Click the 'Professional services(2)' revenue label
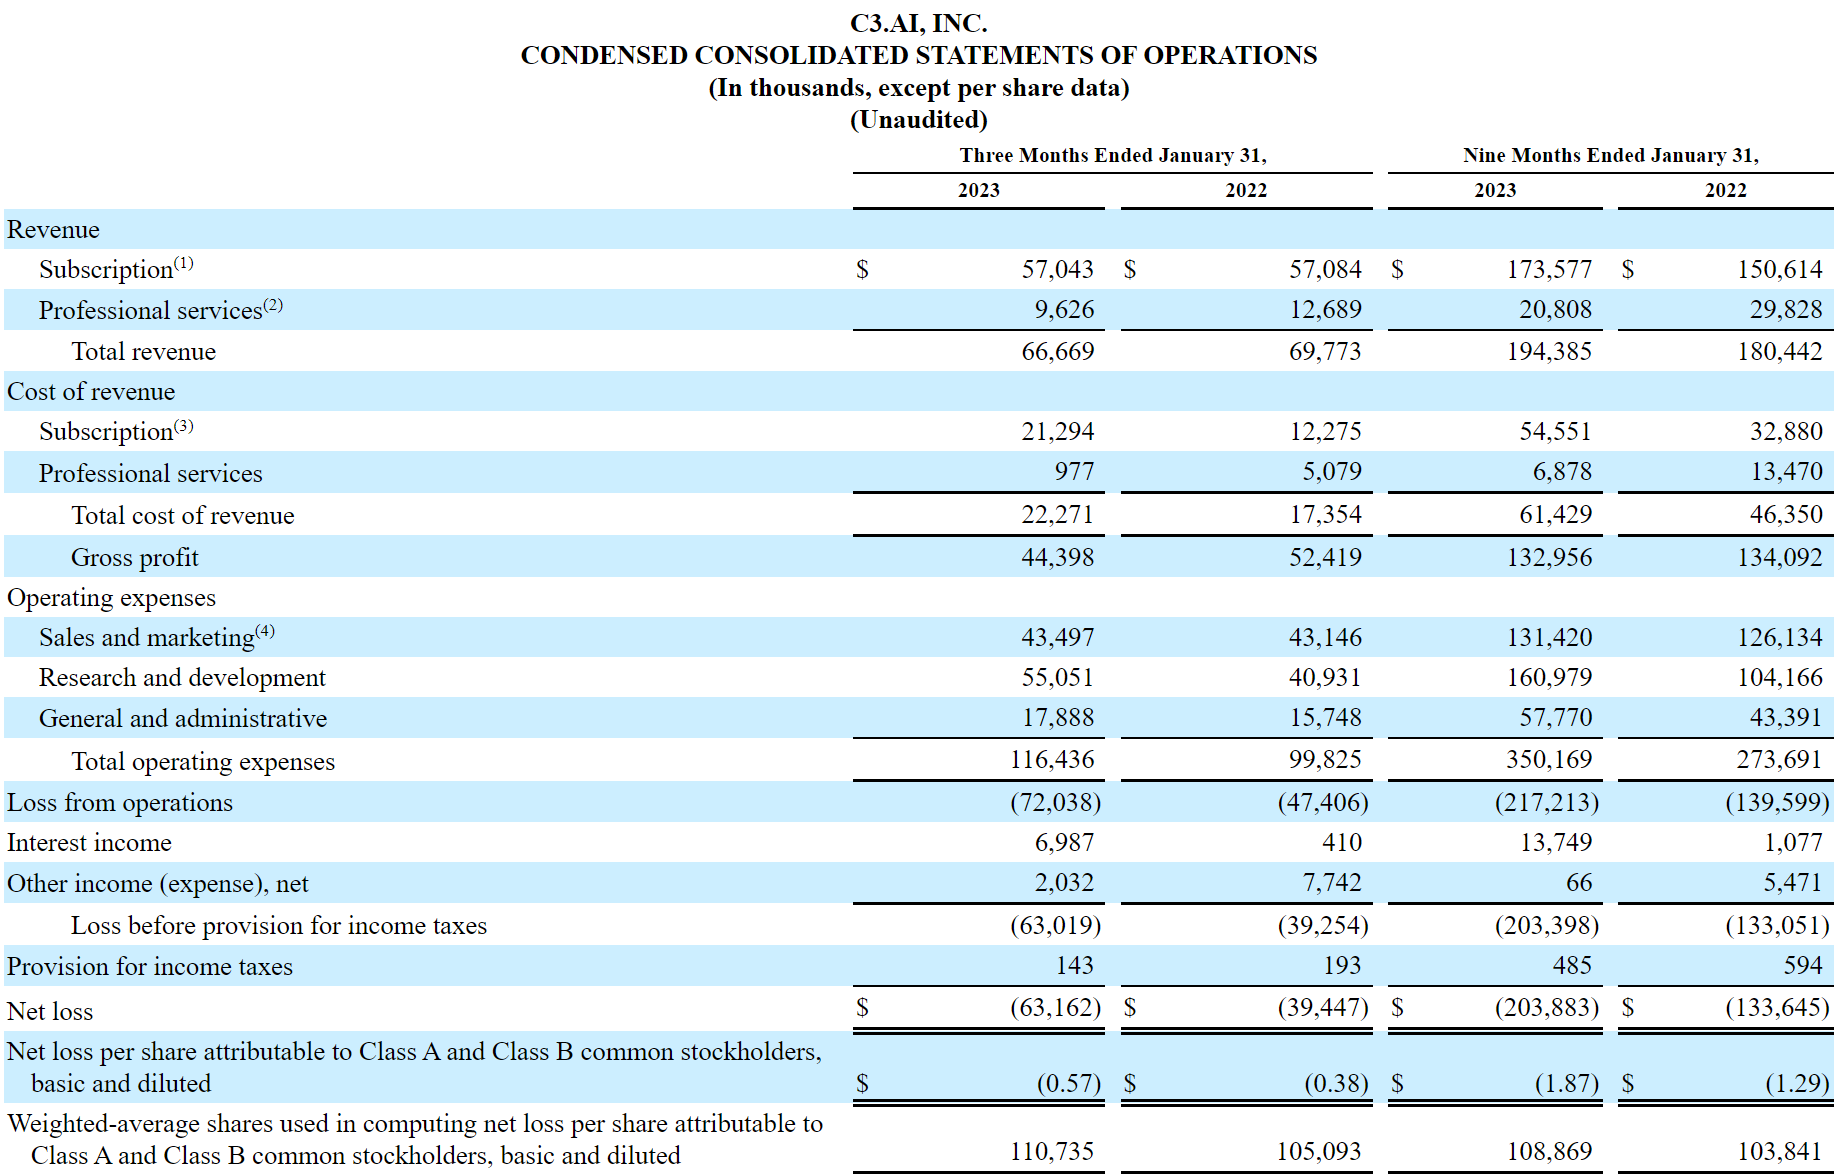 click(x=161, y=310)
